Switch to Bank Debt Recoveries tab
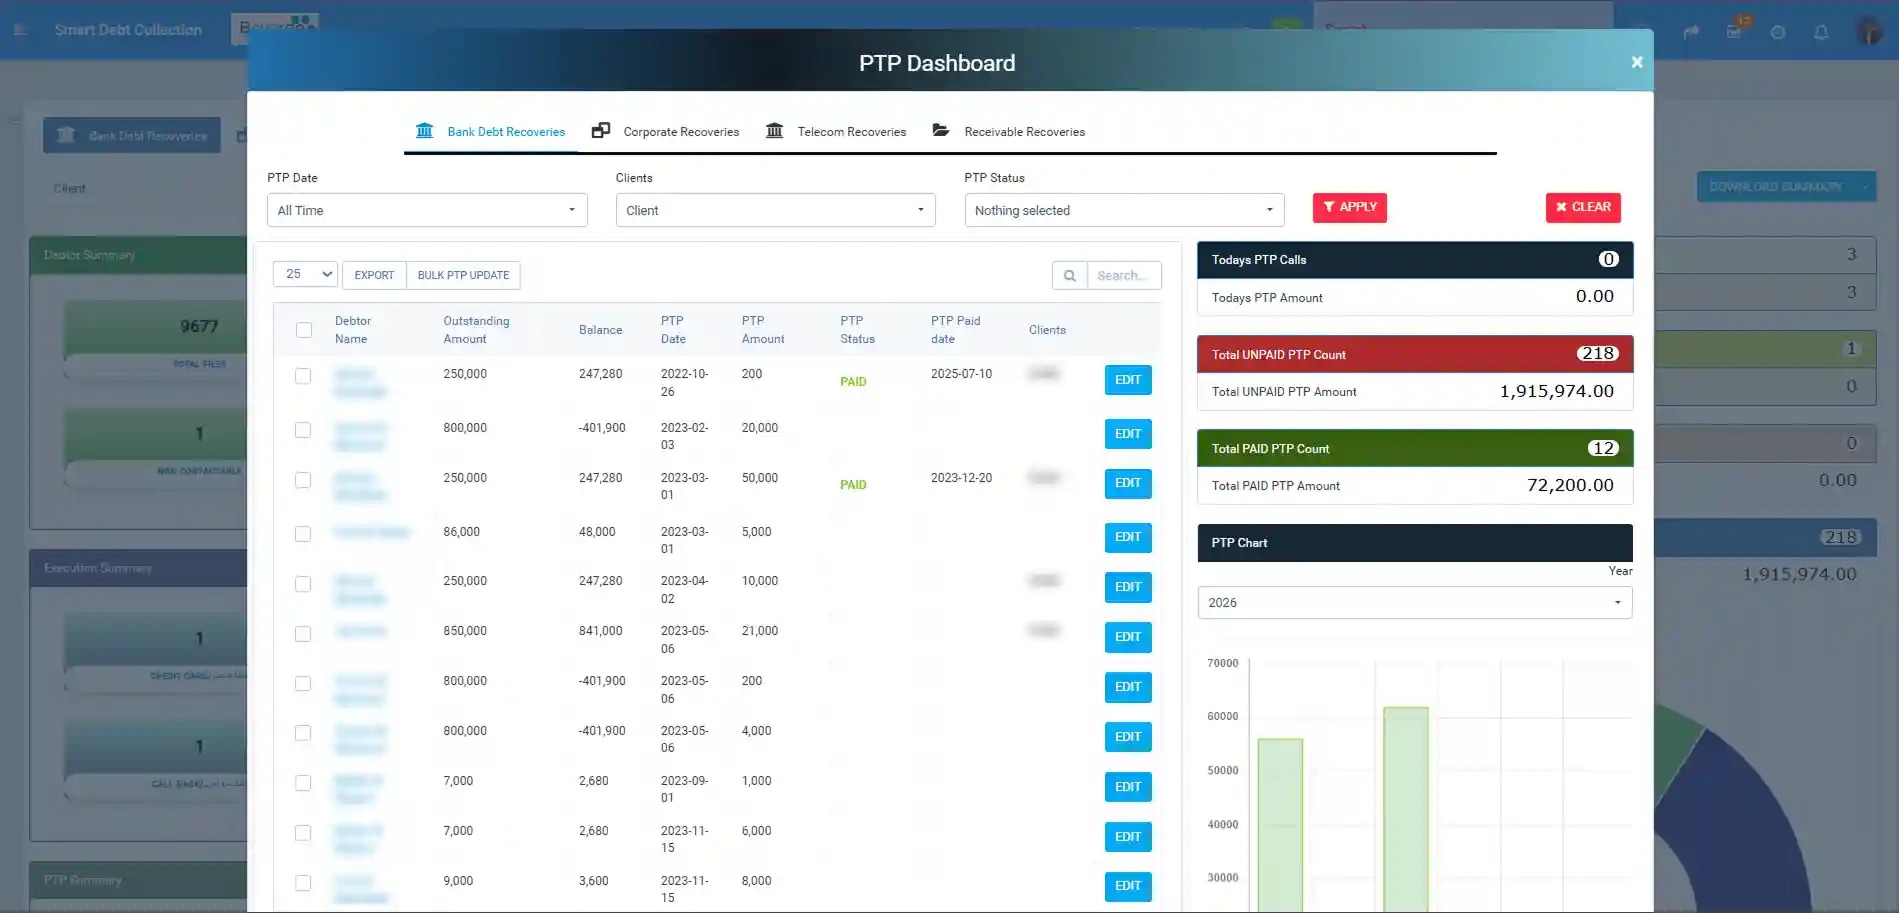The image size is (1899, 913). point(491,132)
